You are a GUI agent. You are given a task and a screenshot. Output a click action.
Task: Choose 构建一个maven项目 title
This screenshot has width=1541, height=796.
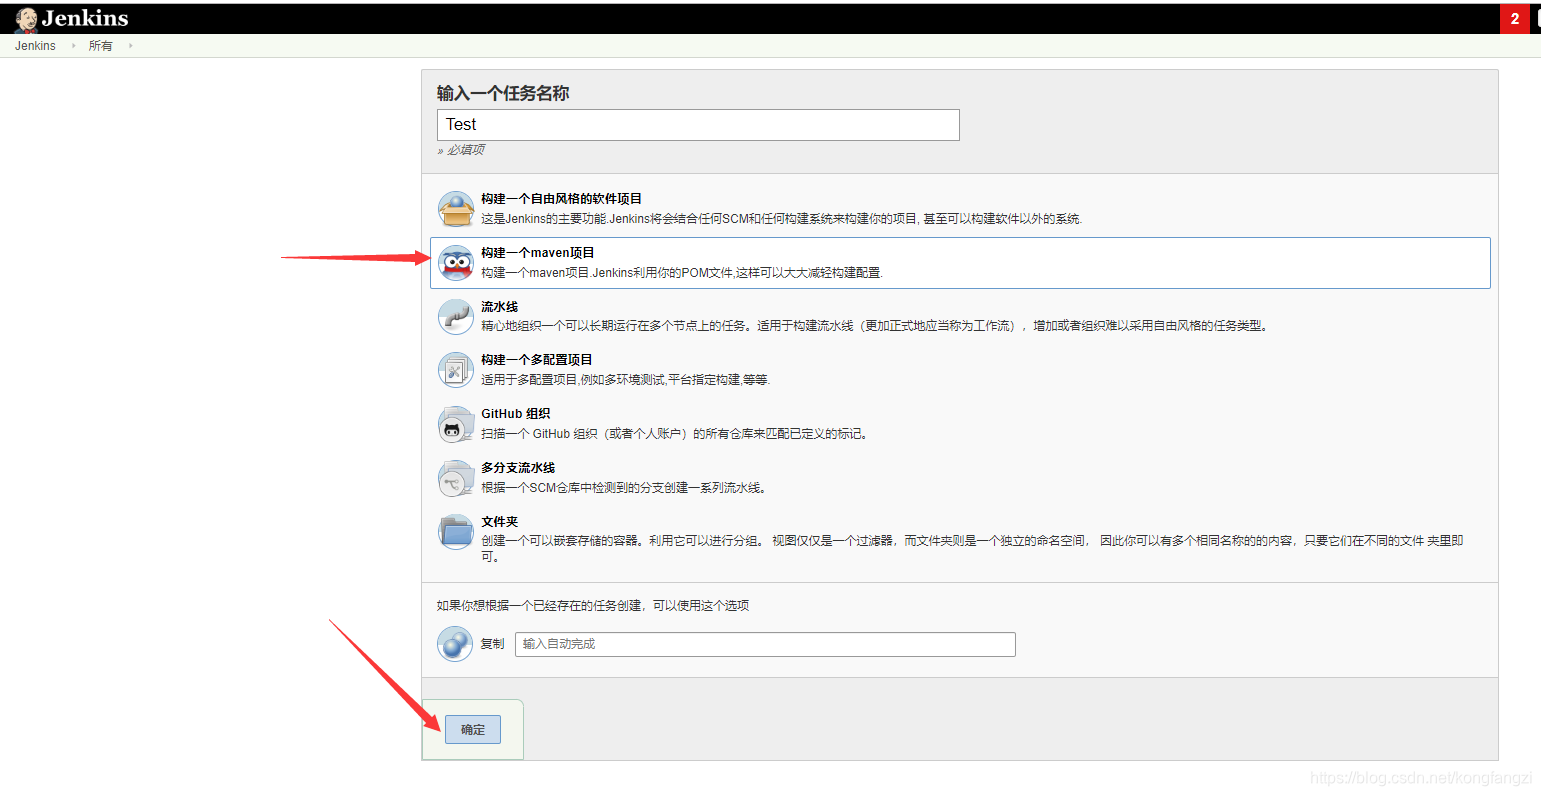click(538, 253)
